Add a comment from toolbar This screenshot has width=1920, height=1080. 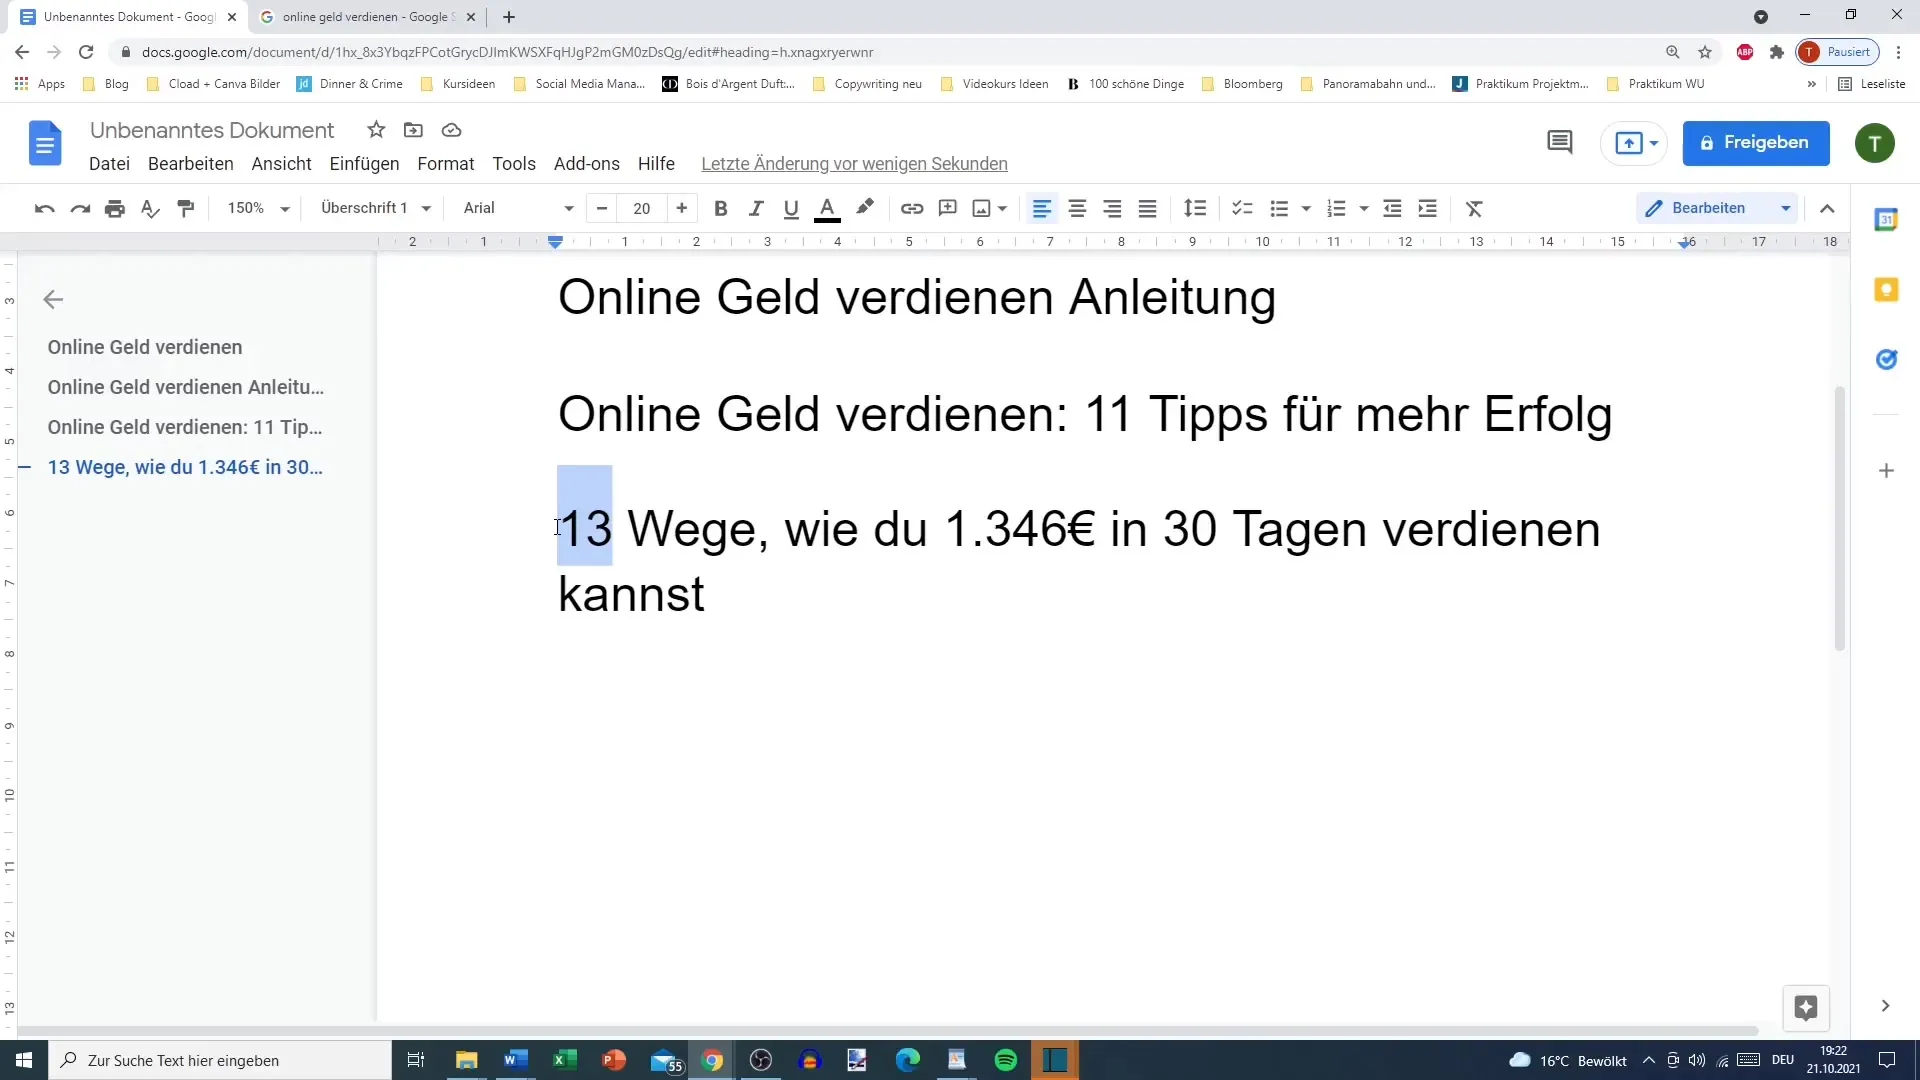[x=948, y=208]
